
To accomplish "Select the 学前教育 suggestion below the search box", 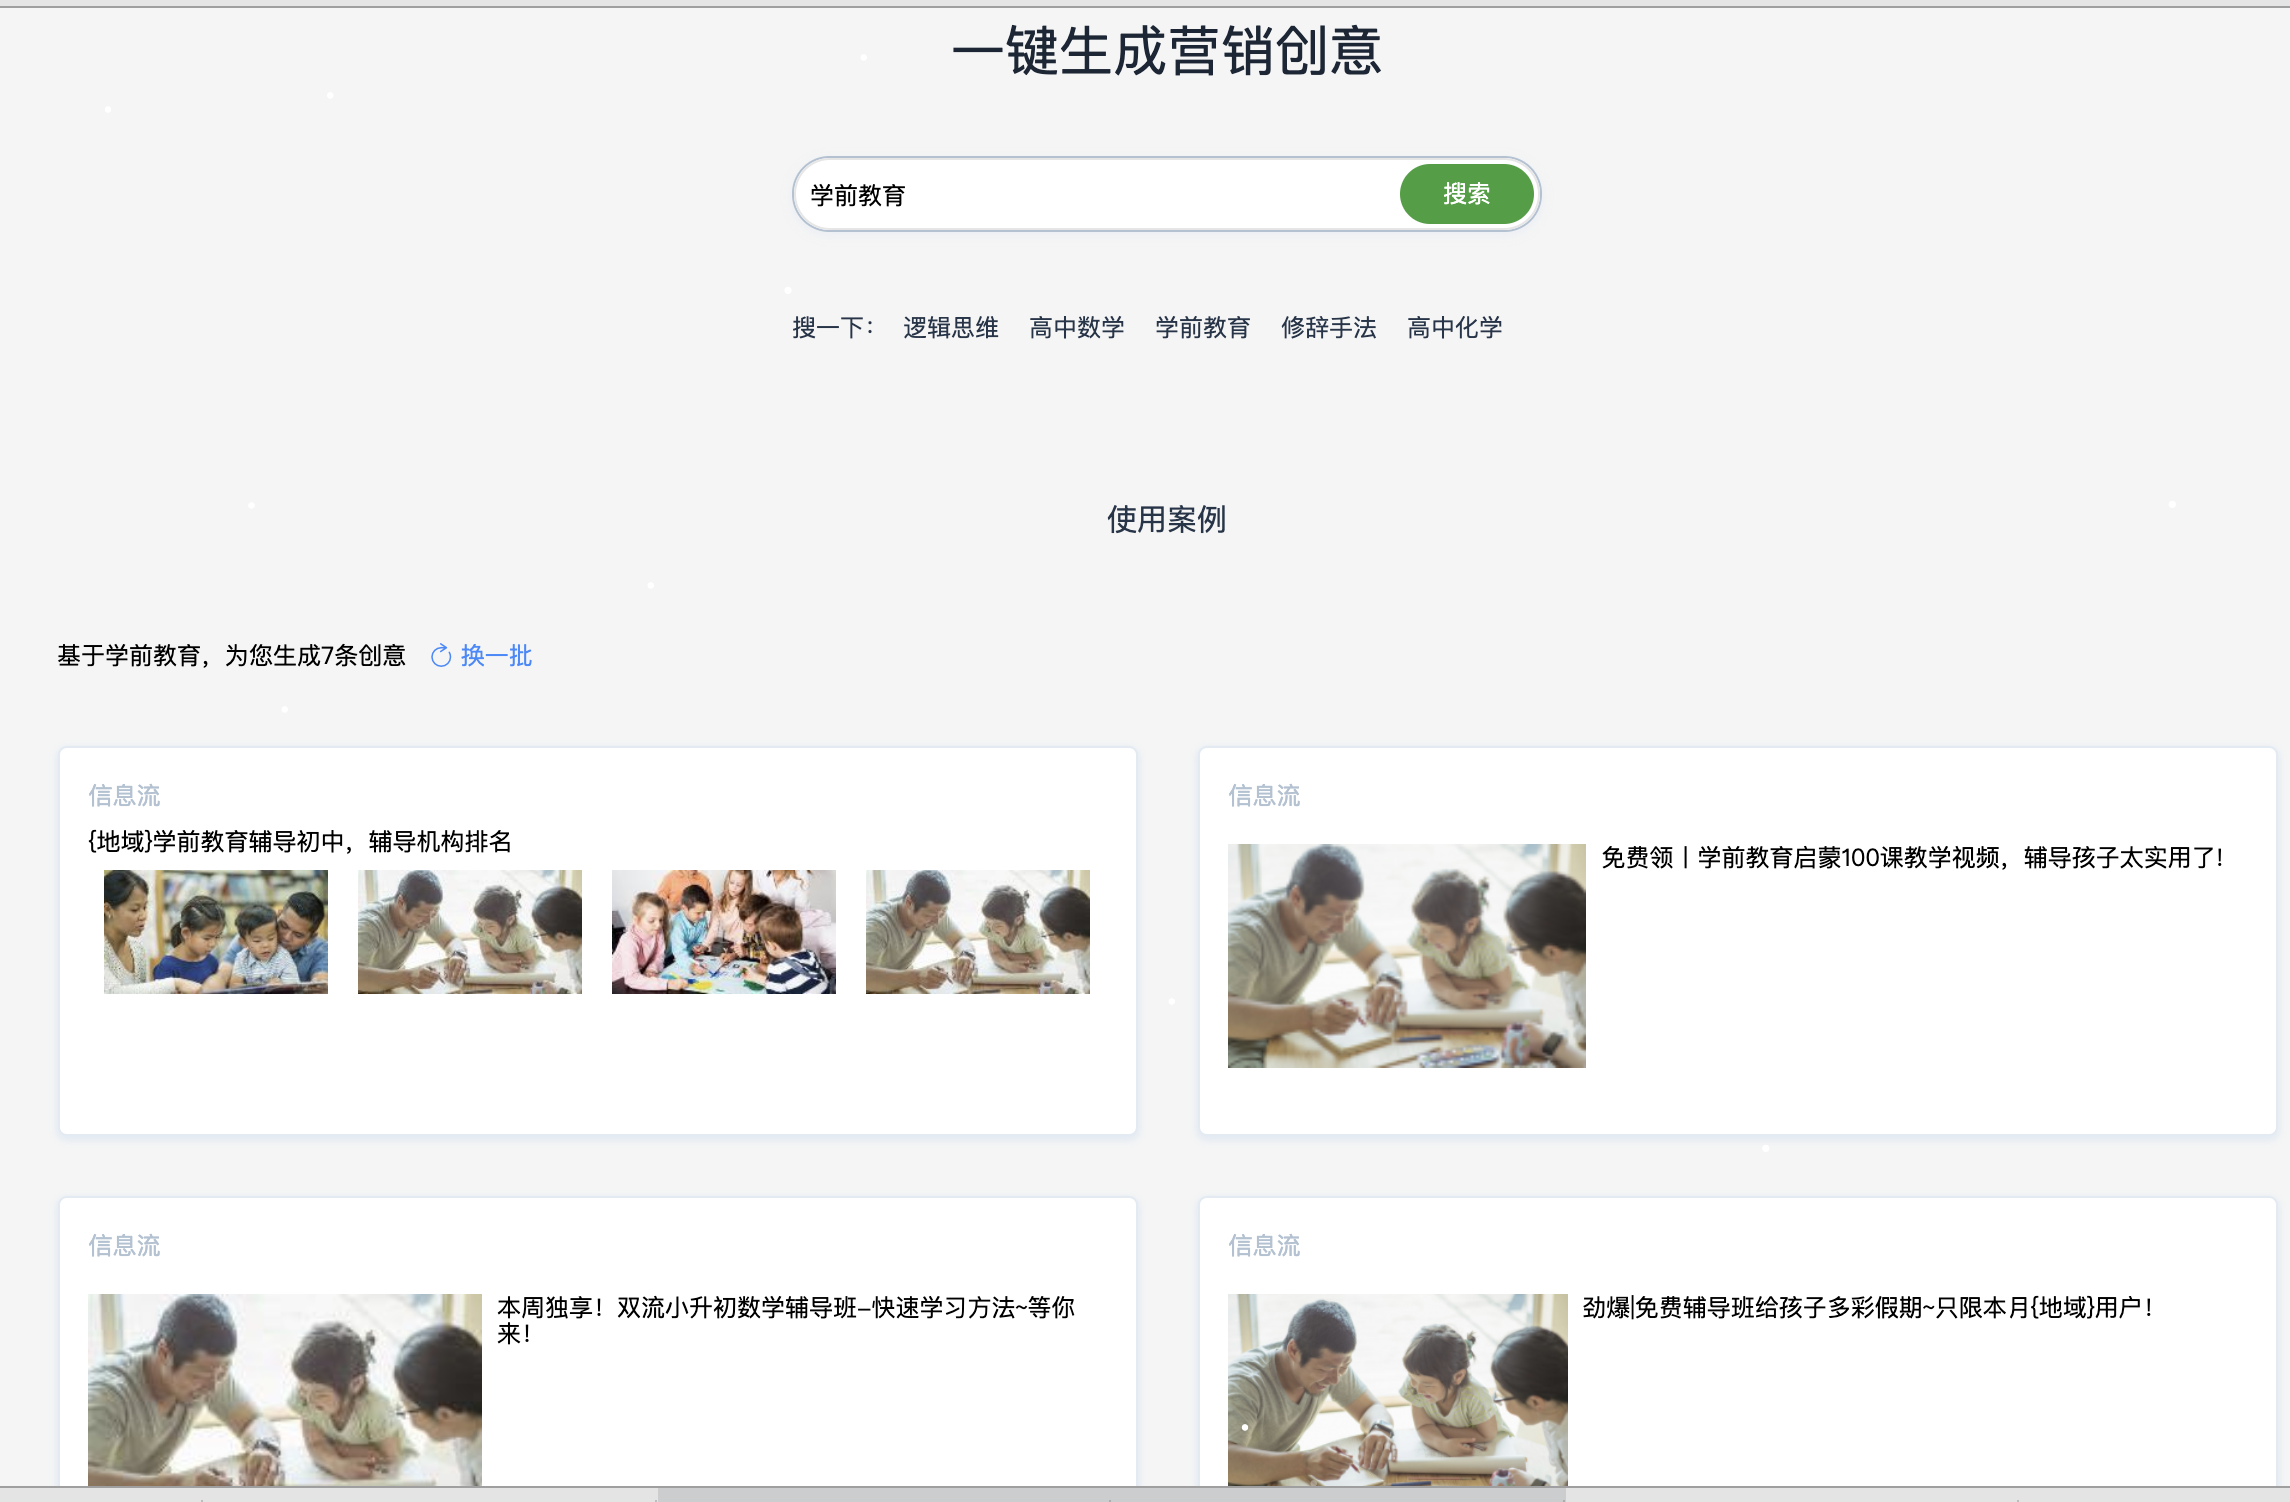I will [1202, 327].
